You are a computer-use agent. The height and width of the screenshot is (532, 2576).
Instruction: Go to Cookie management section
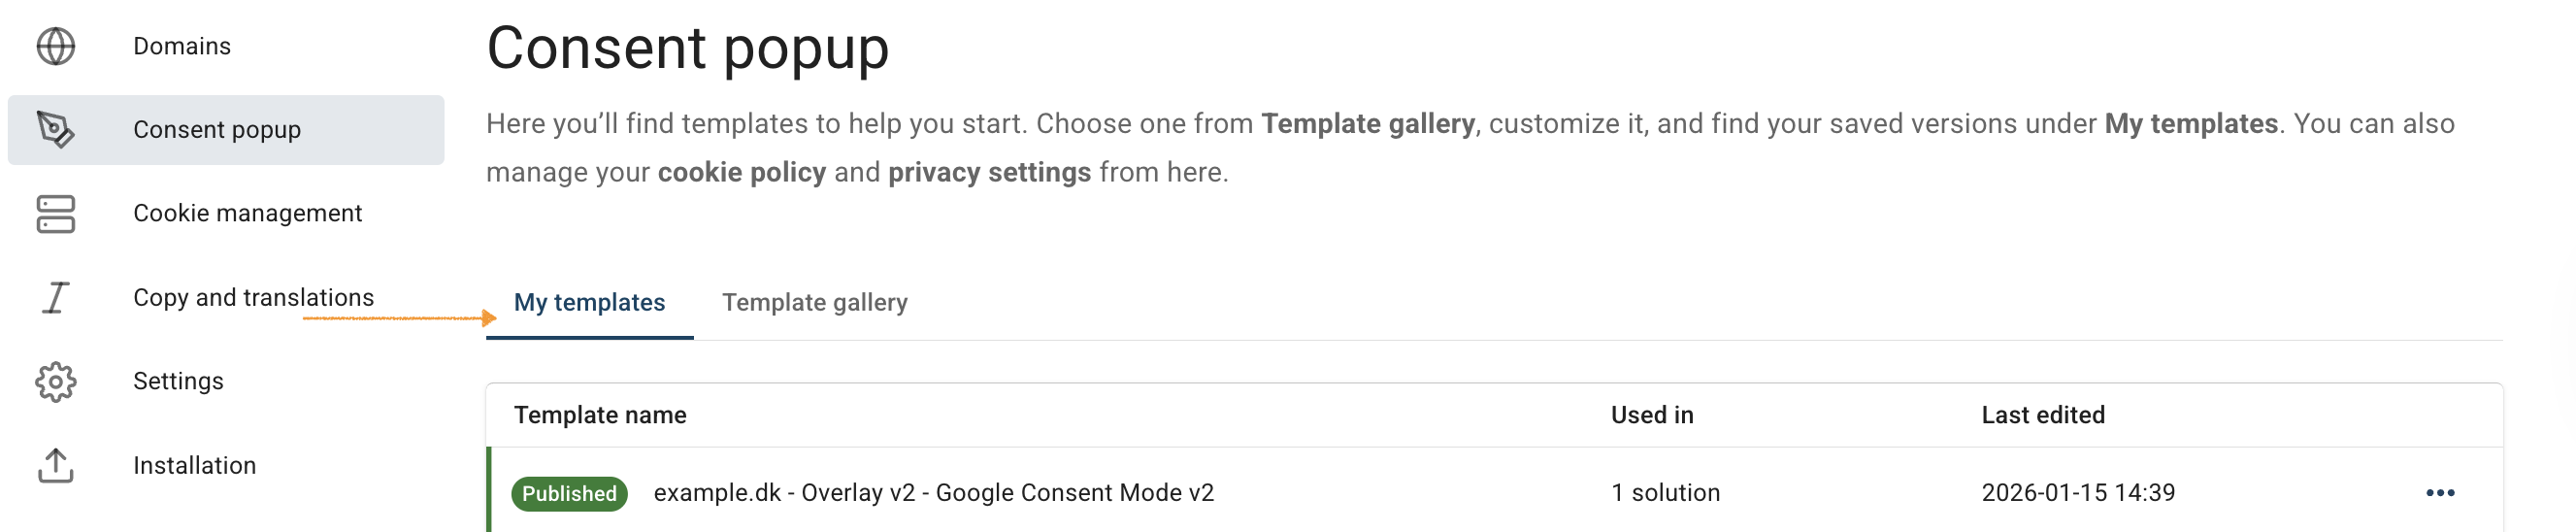tap(247, 214)
